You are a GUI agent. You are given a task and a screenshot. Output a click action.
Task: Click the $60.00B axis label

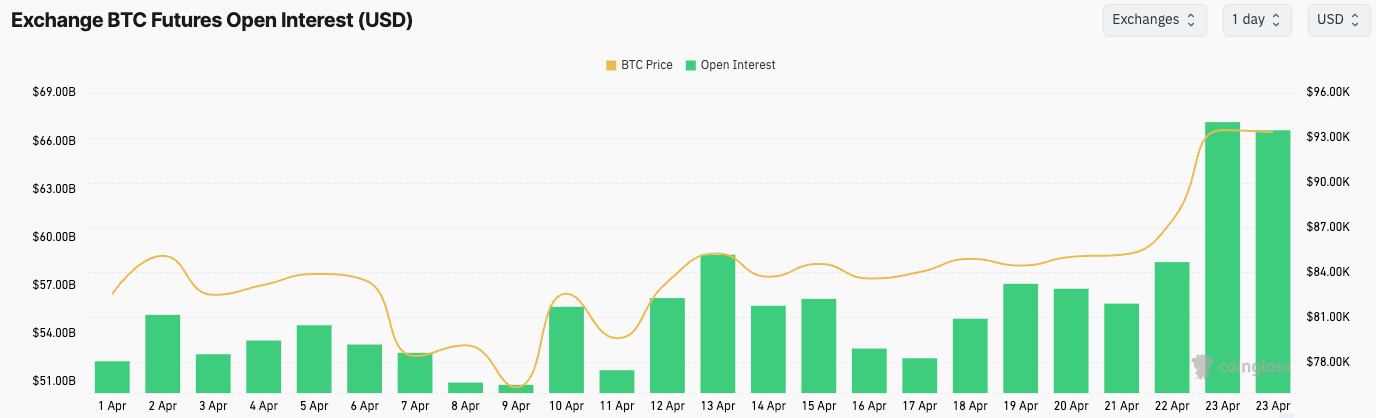[x=55, y=237]
